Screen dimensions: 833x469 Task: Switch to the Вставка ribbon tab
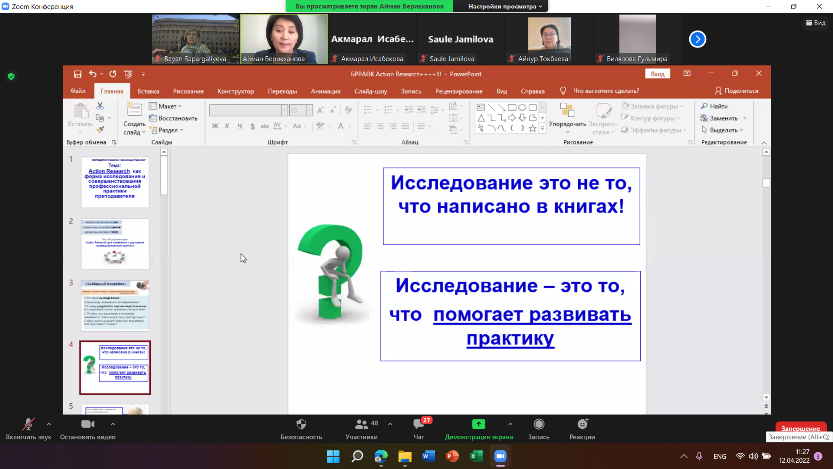pos(149,91)
